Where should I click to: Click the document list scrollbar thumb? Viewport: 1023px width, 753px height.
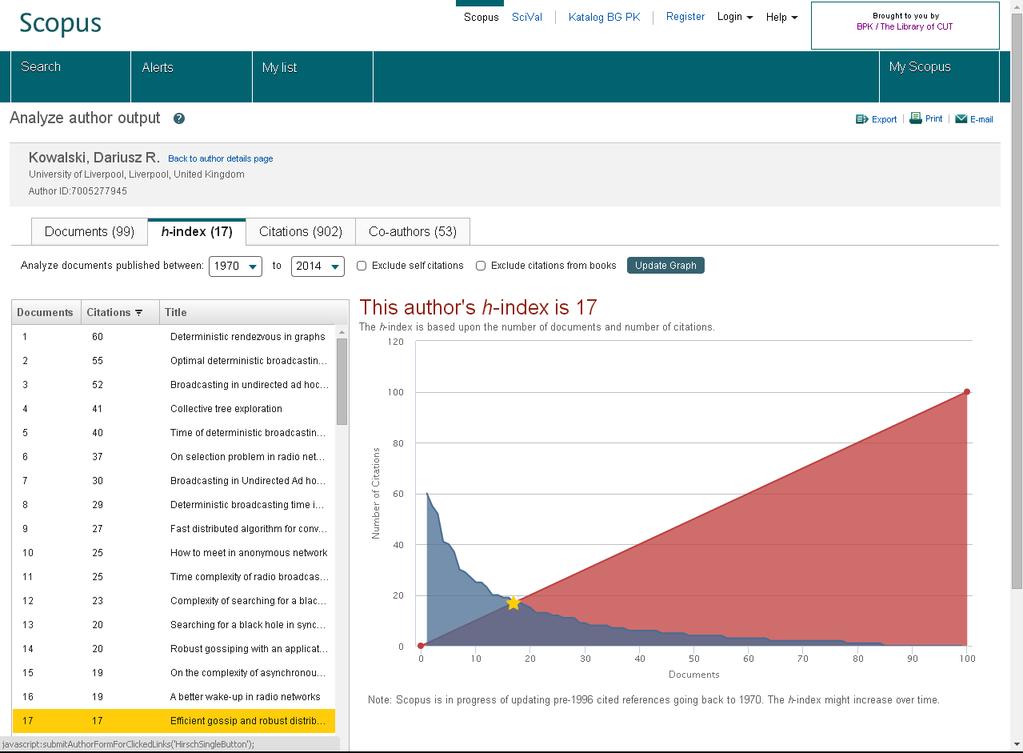tap(342, 382)
